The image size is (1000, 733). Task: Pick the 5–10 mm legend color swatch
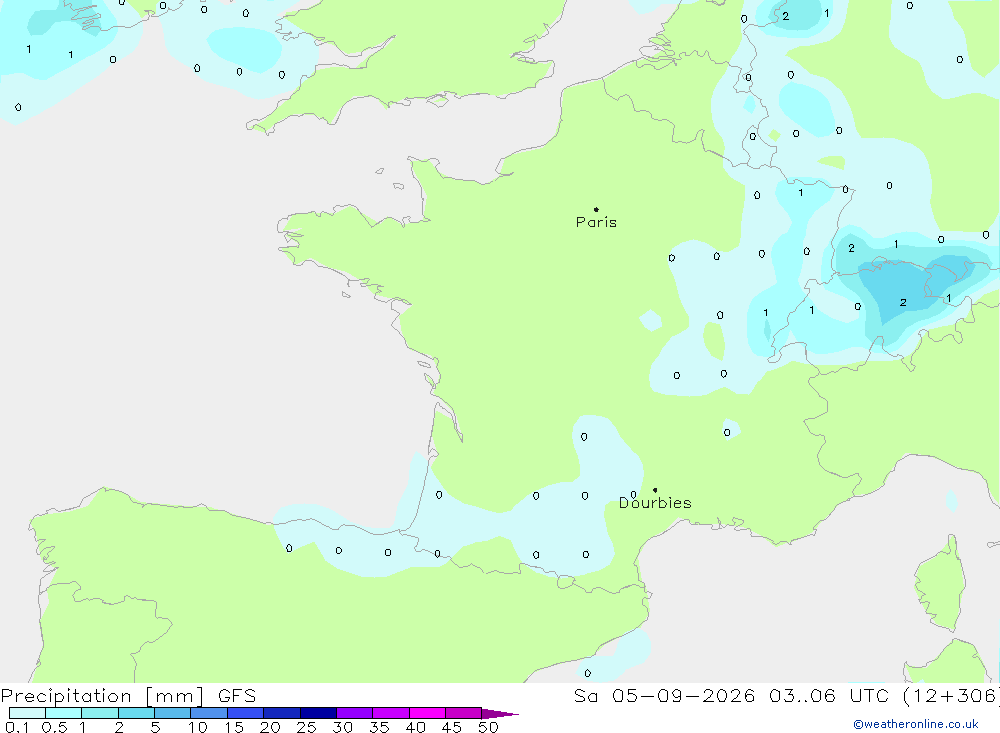click(173, 713)
